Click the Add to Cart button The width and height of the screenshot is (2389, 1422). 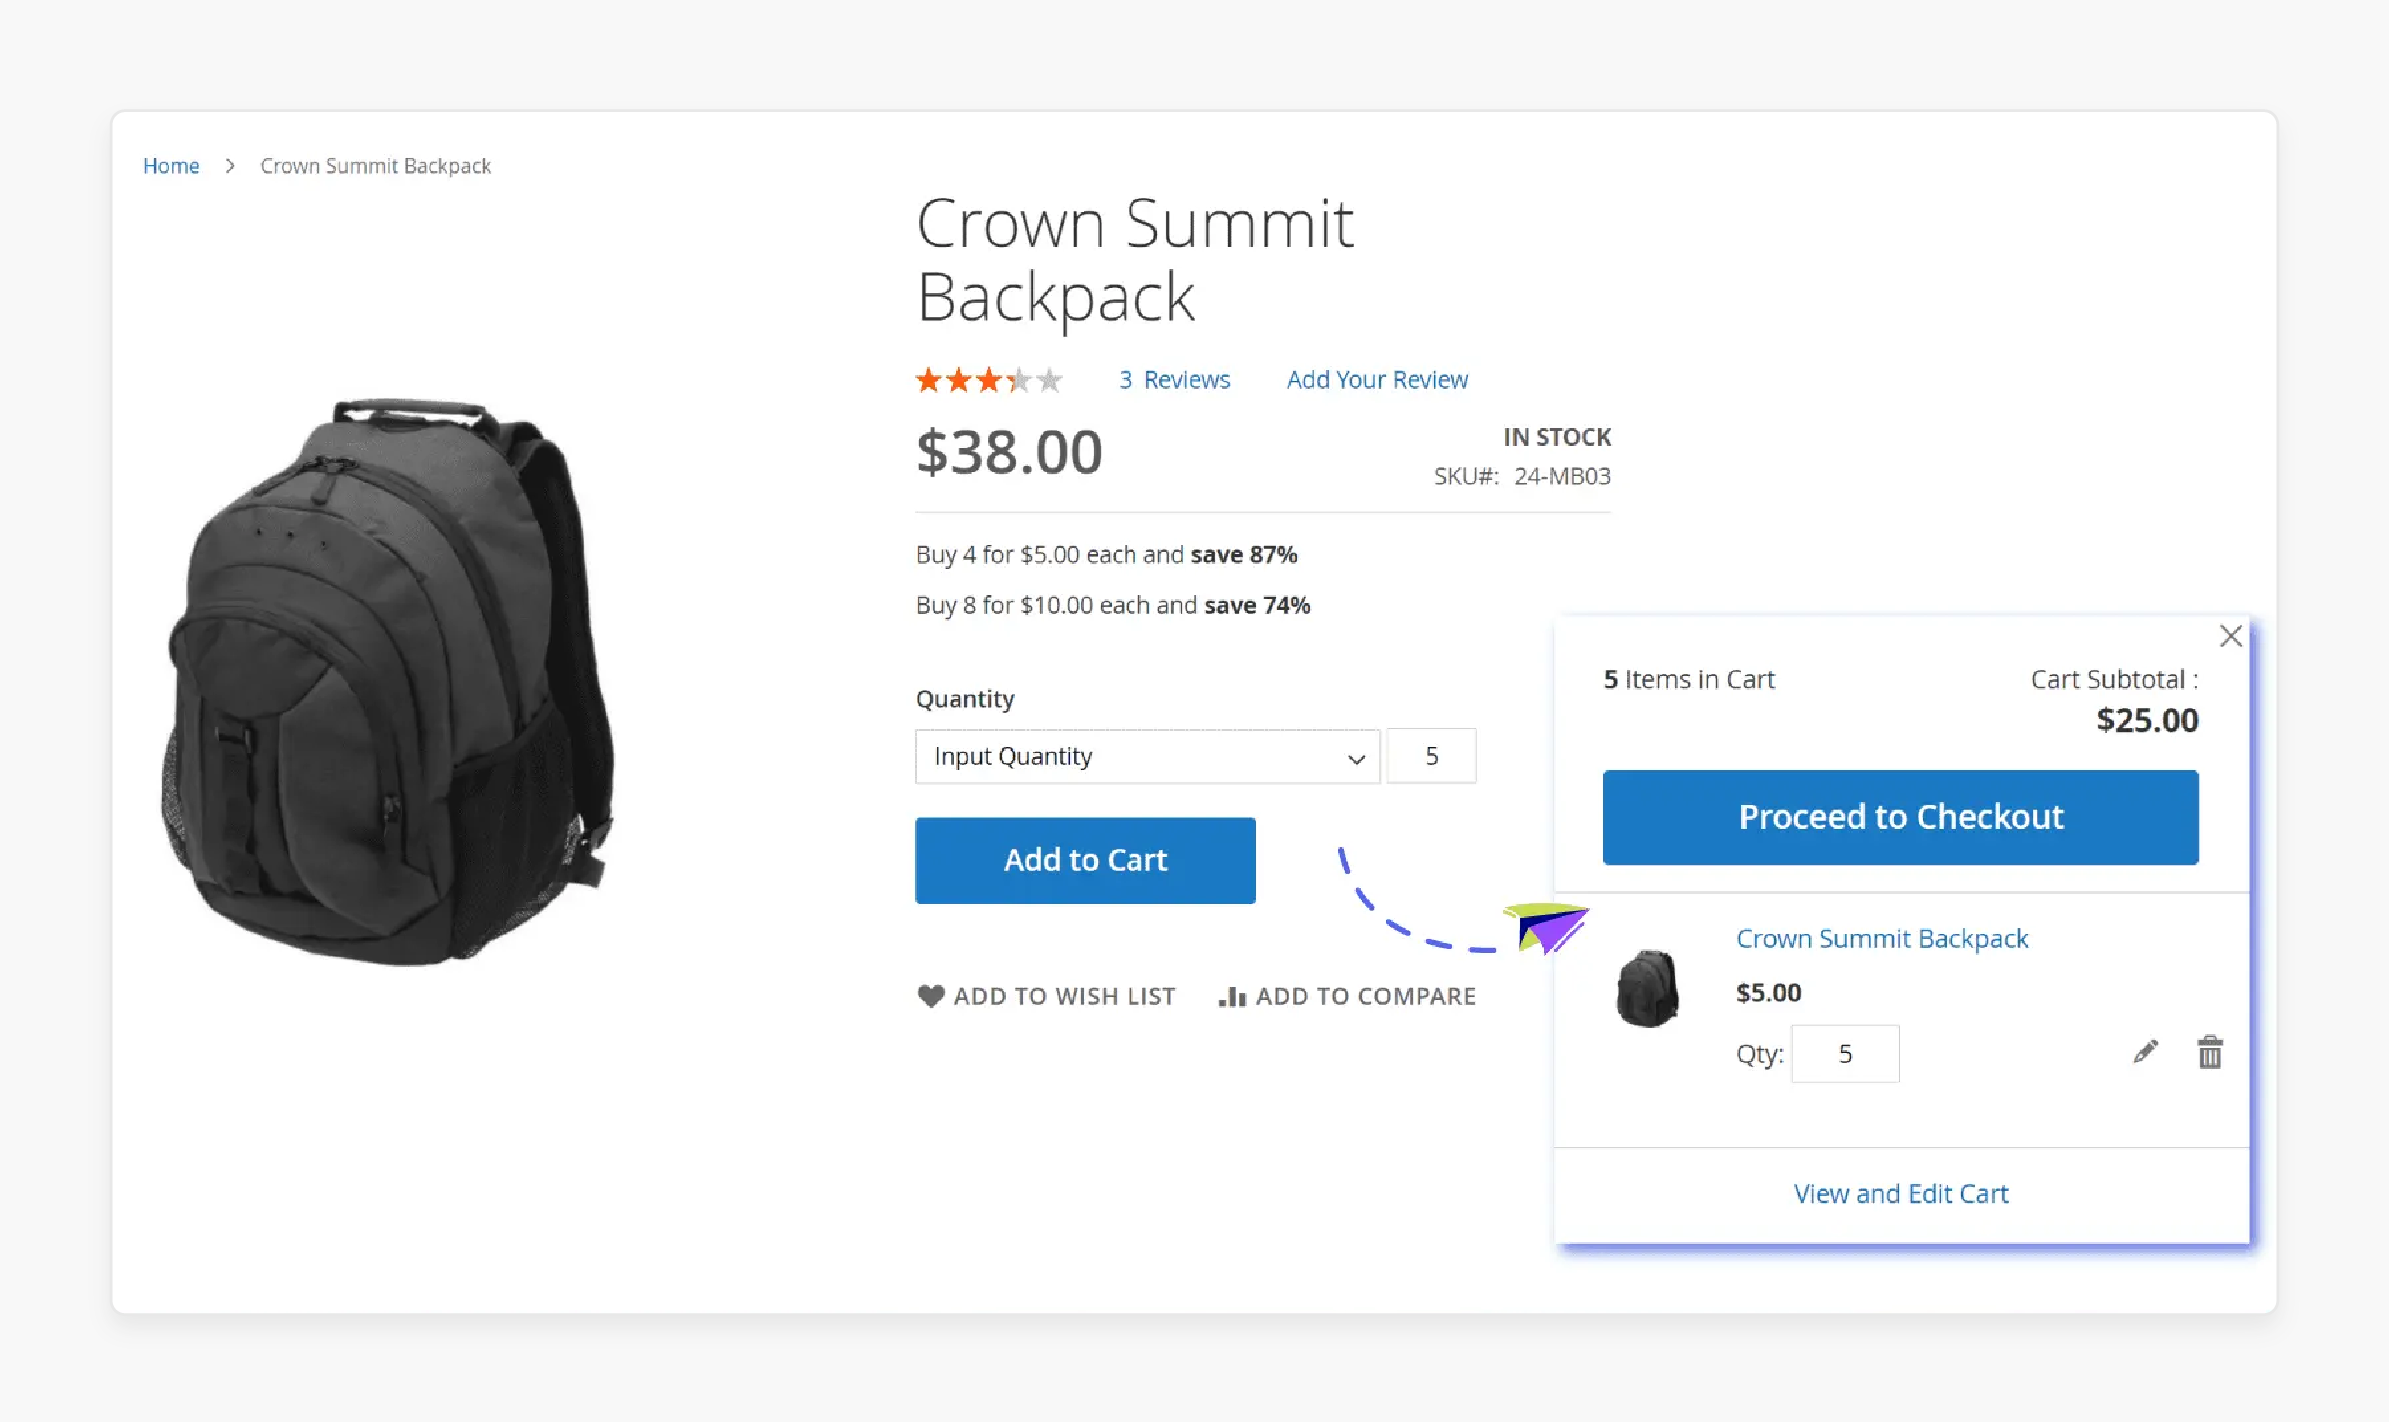click(1085, 860)
